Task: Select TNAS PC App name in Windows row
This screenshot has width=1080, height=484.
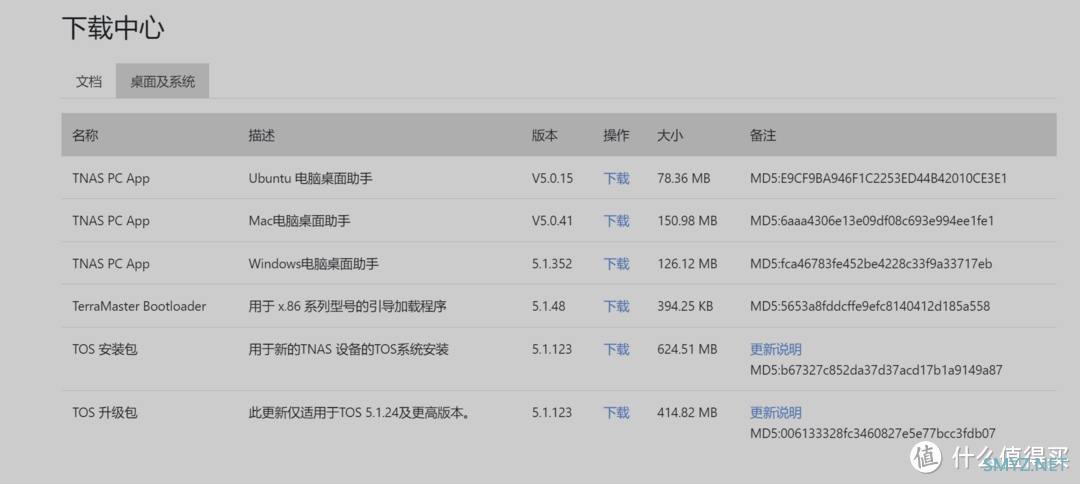Action: point(111,264)
